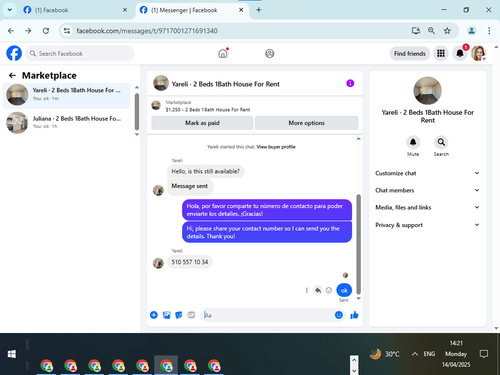Screen dimensions: 500x375
Task: Click the 'Hi, please share' English message
Action: 267,232
